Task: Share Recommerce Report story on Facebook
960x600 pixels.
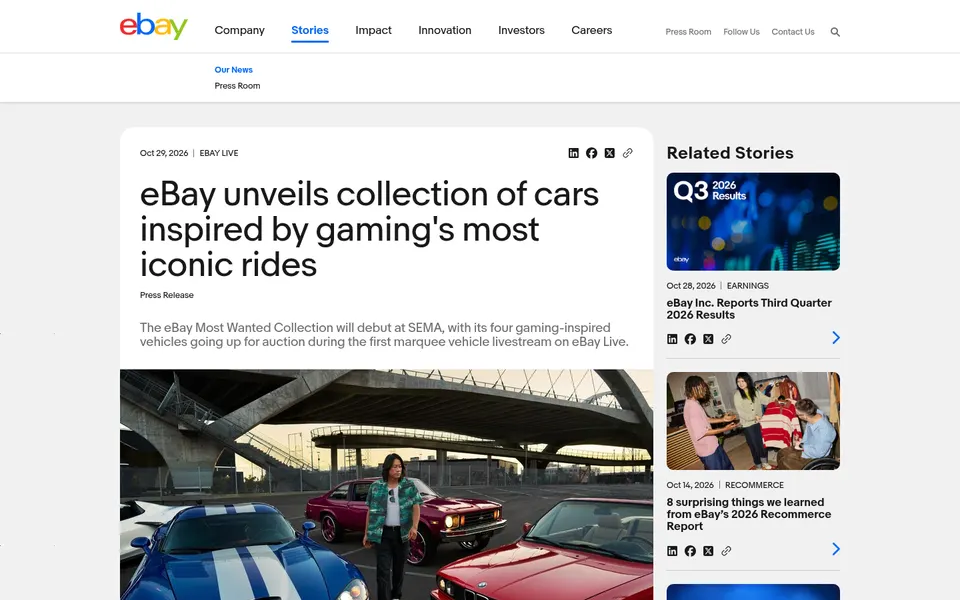Action: (x=690, y=551)
